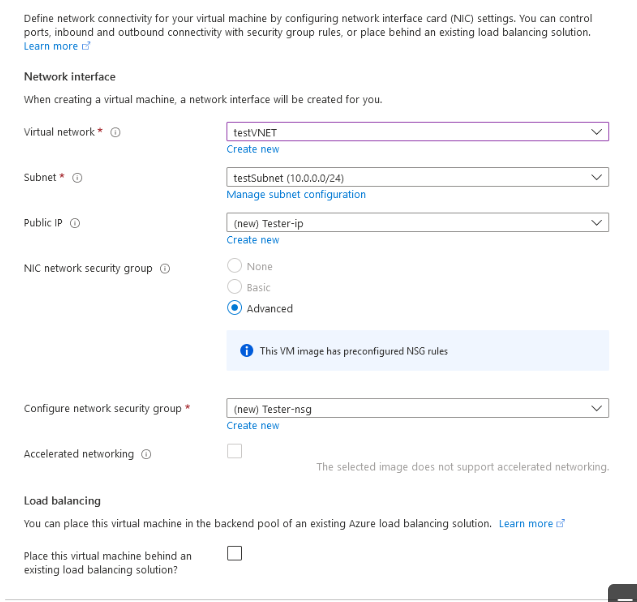Click external link icon in Load balancing section
637x602 pixels.
(x=561, y=523)
